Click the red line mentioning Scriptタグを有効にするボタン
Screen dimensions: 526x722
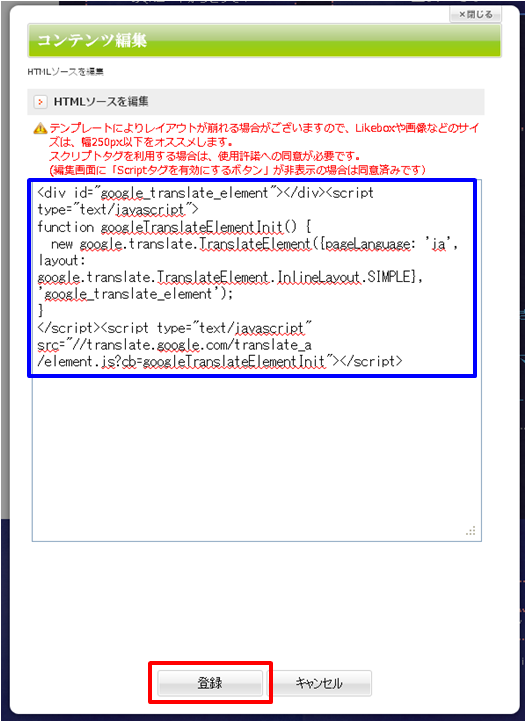pyautogui.click(x=236, y=170)
